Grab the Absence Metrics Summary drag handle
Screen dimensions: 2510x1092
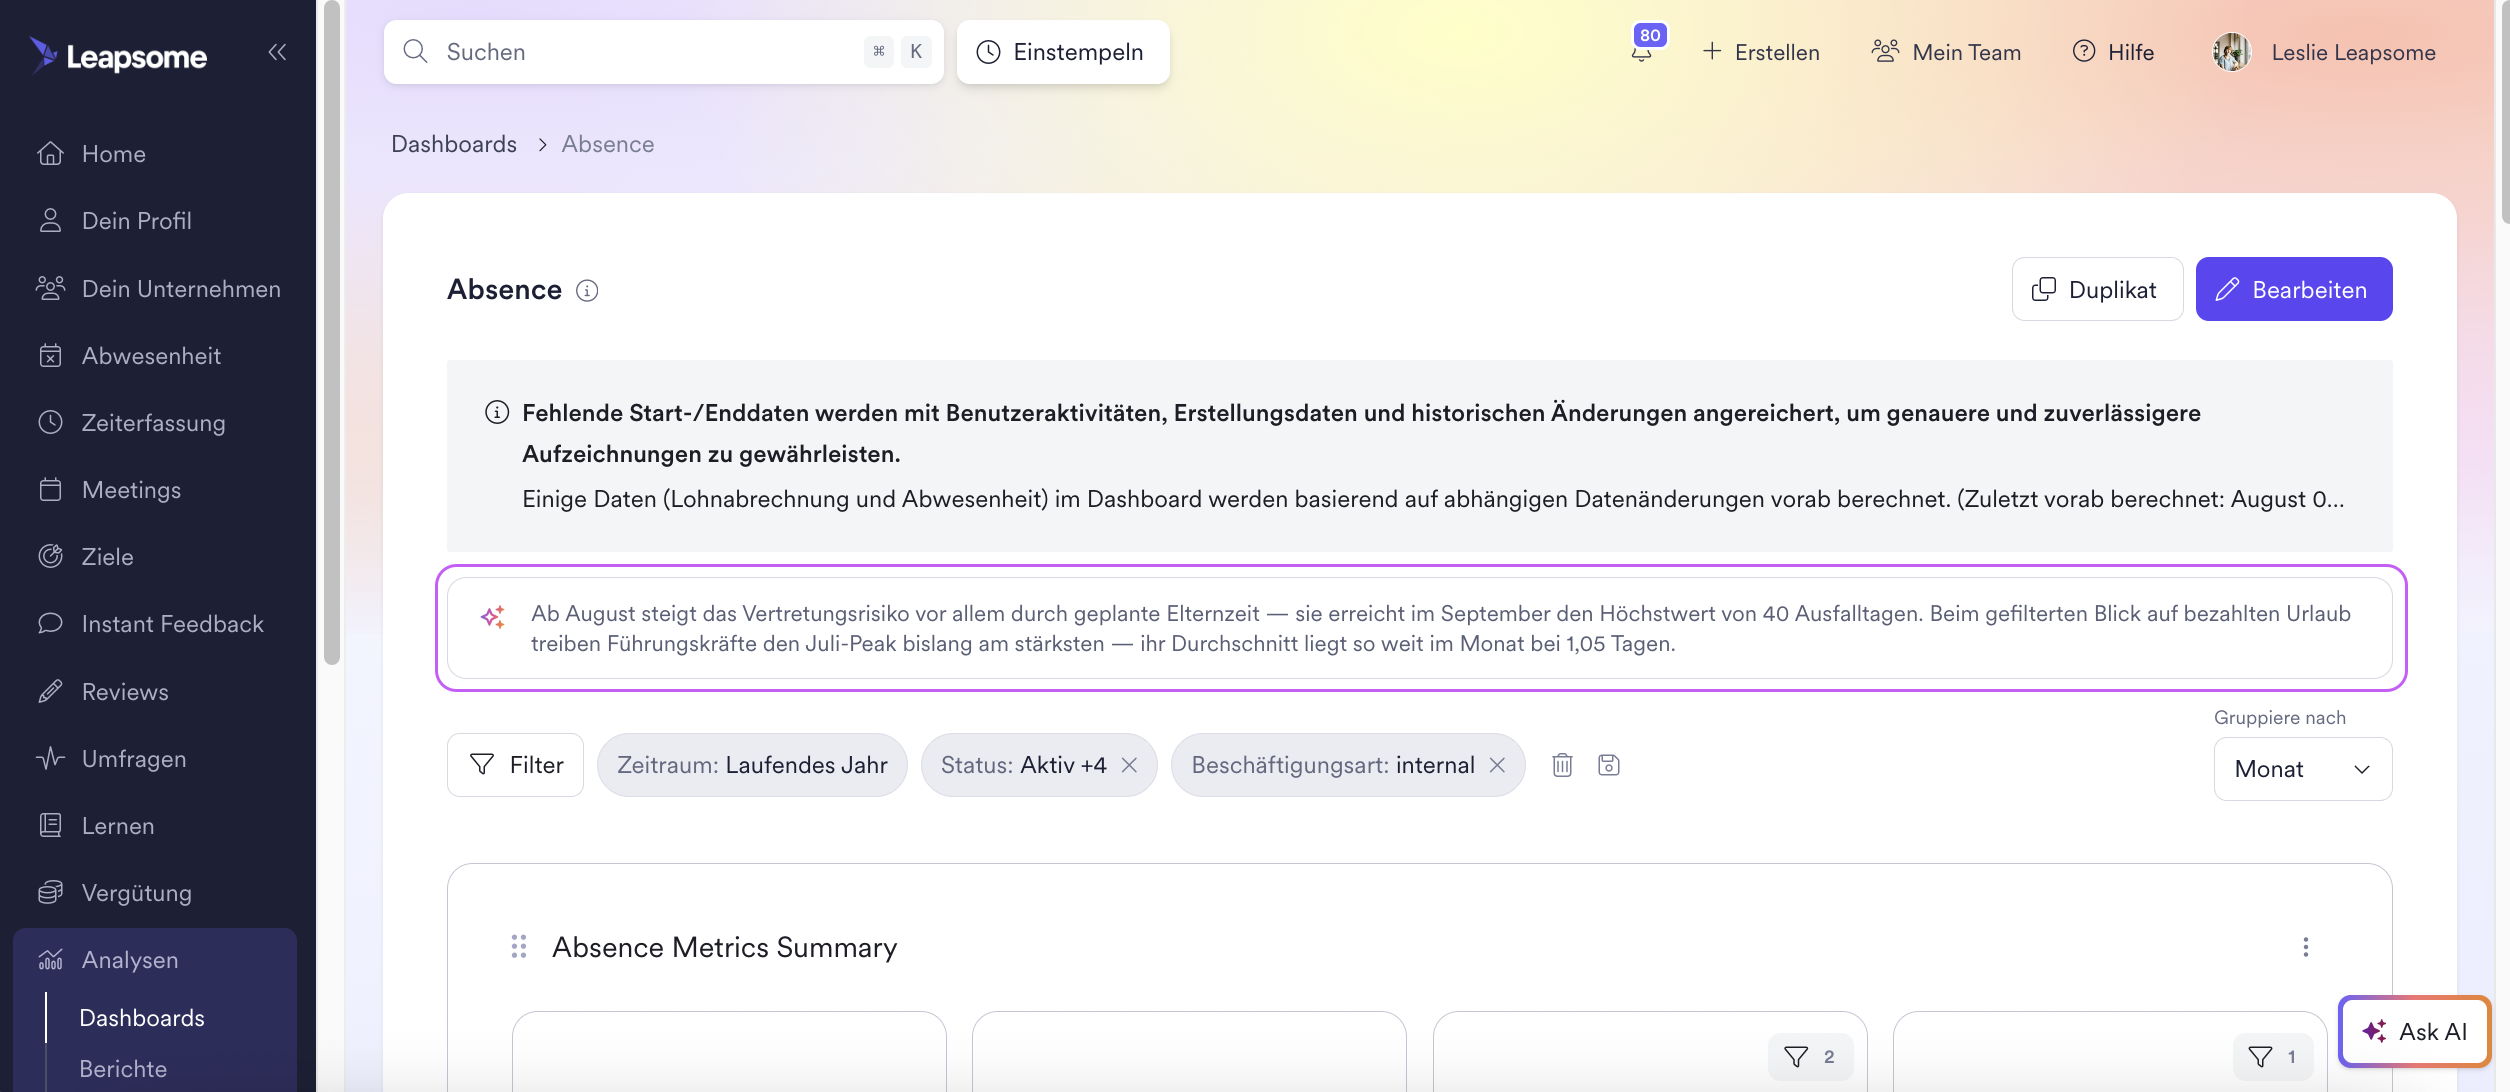519,946
